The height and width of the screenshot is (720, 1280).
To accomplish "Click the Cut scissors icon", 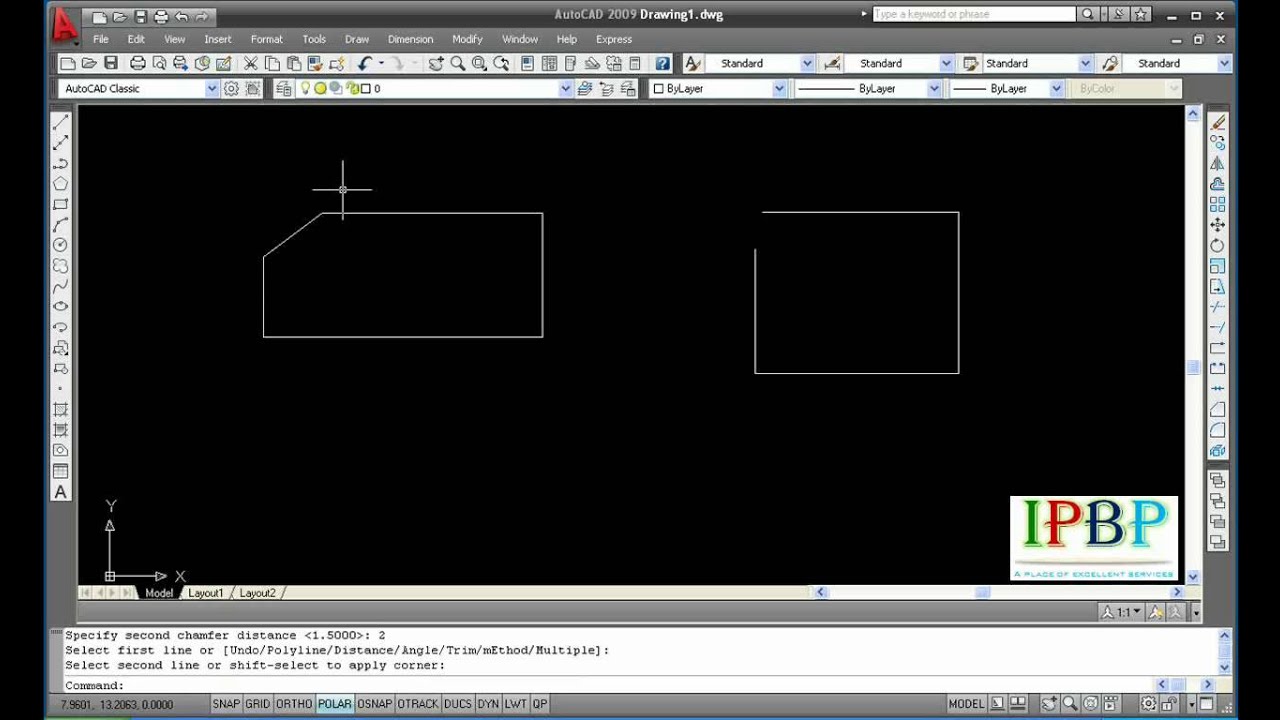I will tap(251, 63).
